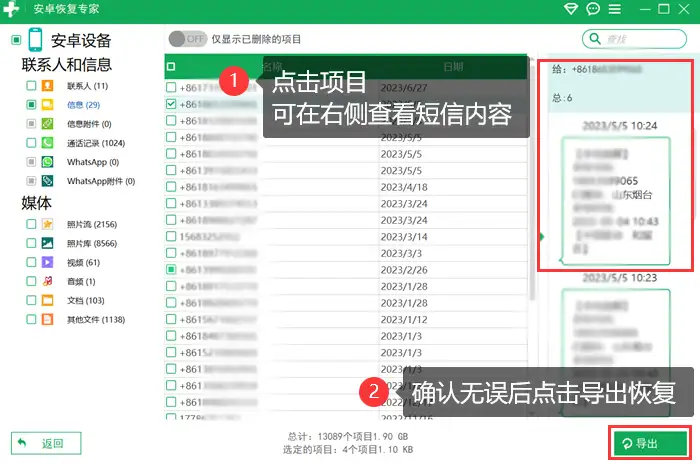Uncheck the row dated 2023/2/26
The image size is (700, 464).
click(171, 269)
